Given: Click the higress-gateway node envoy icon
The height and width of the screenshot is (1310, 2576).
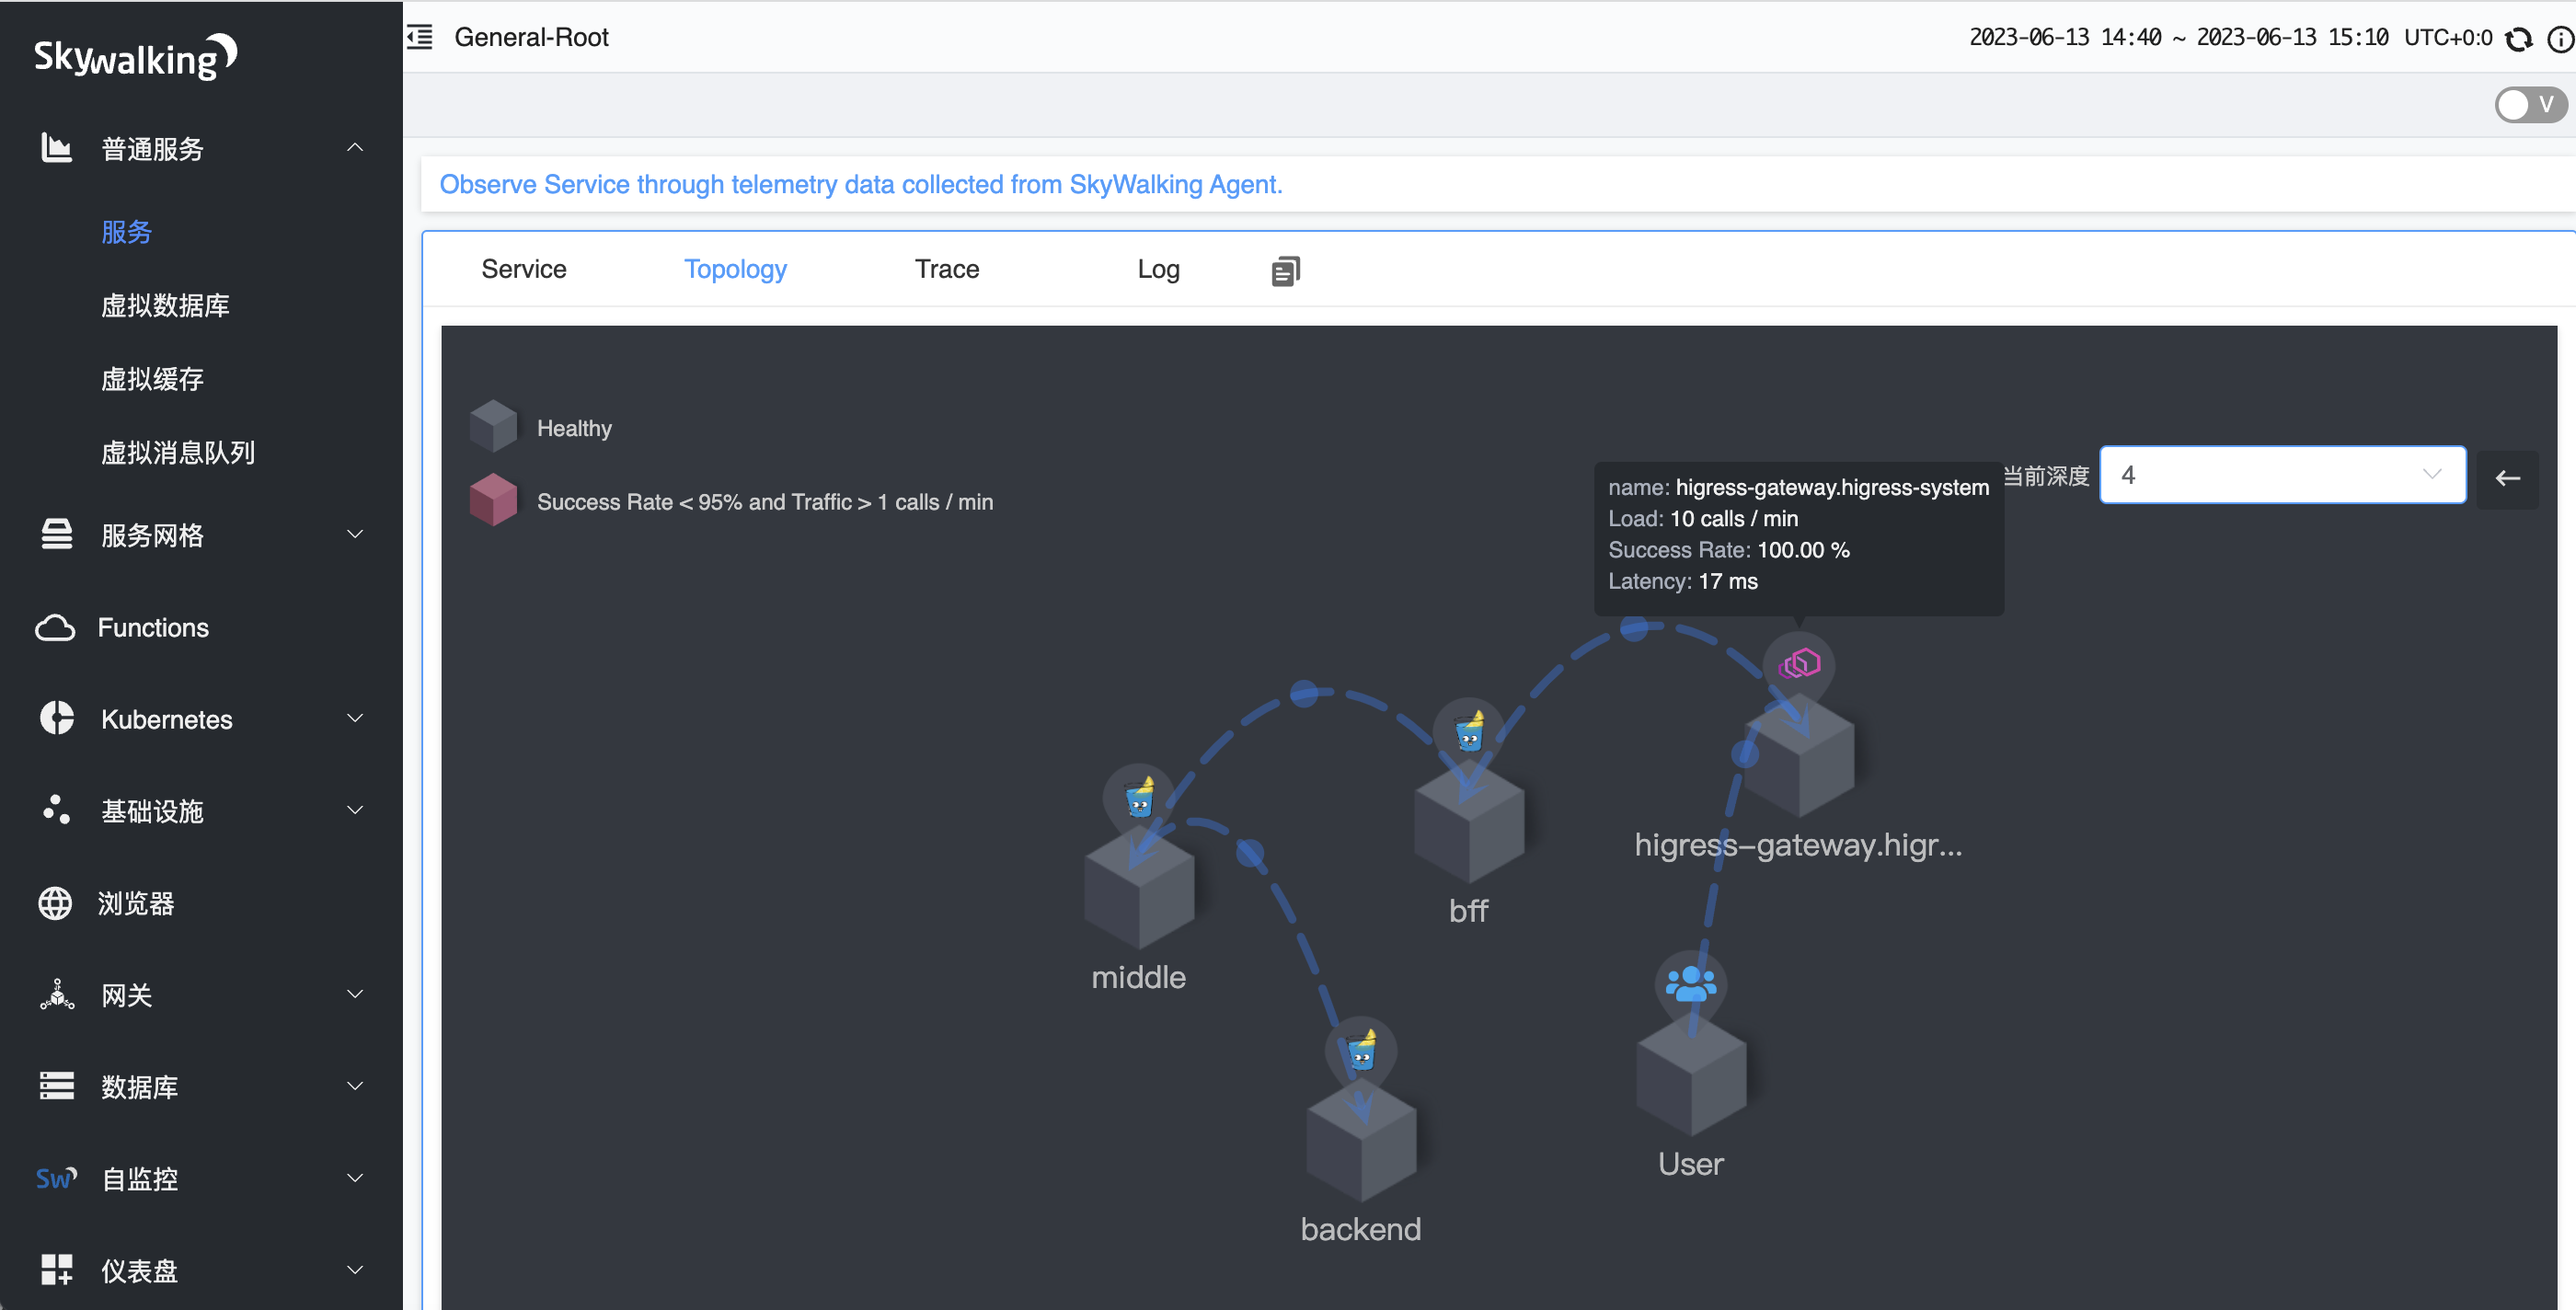Looking at the screenshot, I should [1799, 664].
